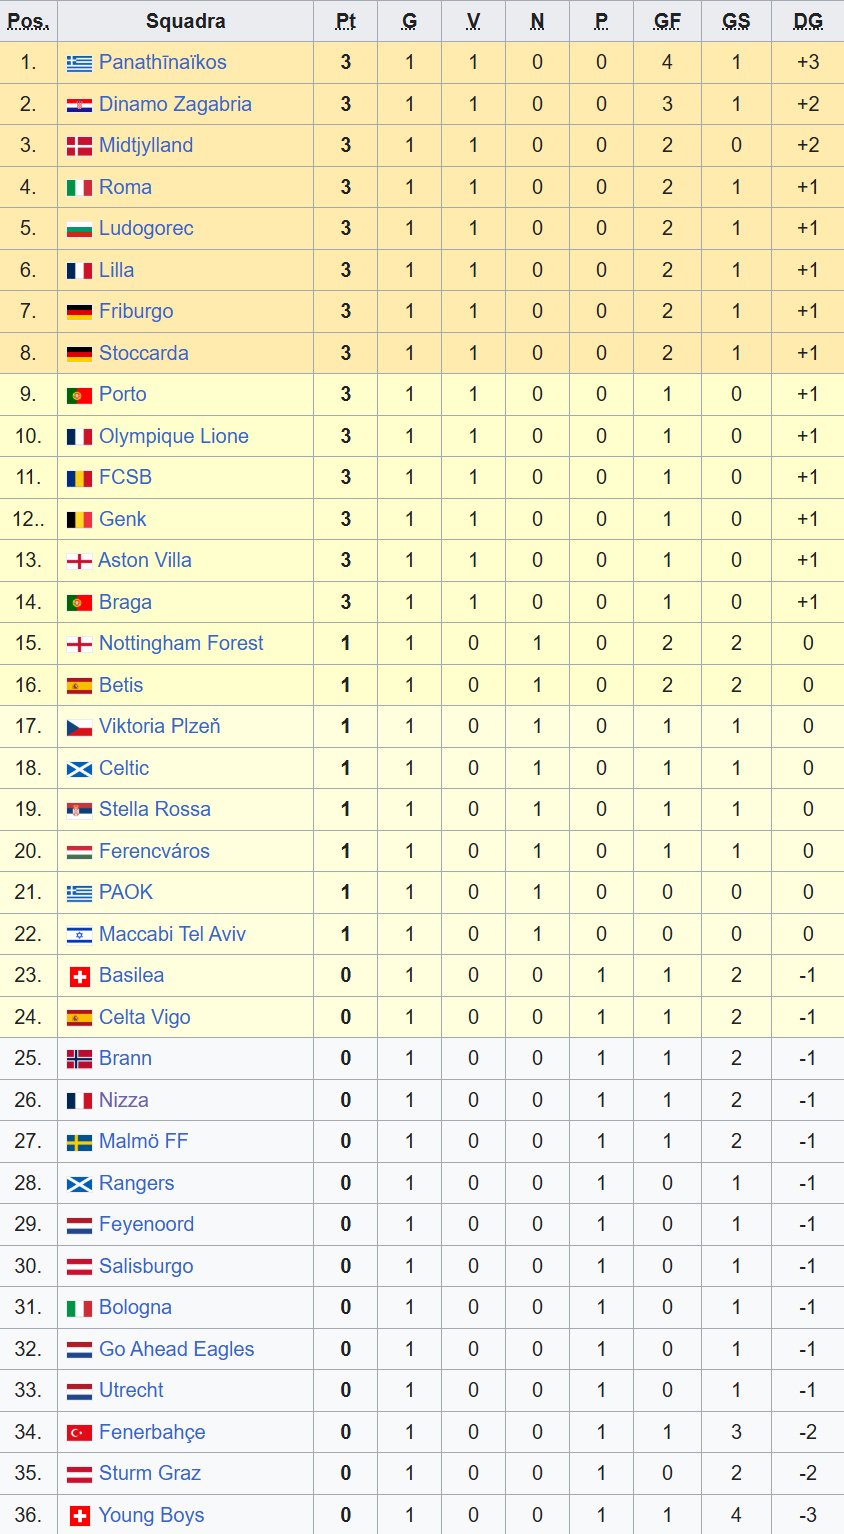Click the Czech flag beside Viktoria Plzeň

click(79, 727)
